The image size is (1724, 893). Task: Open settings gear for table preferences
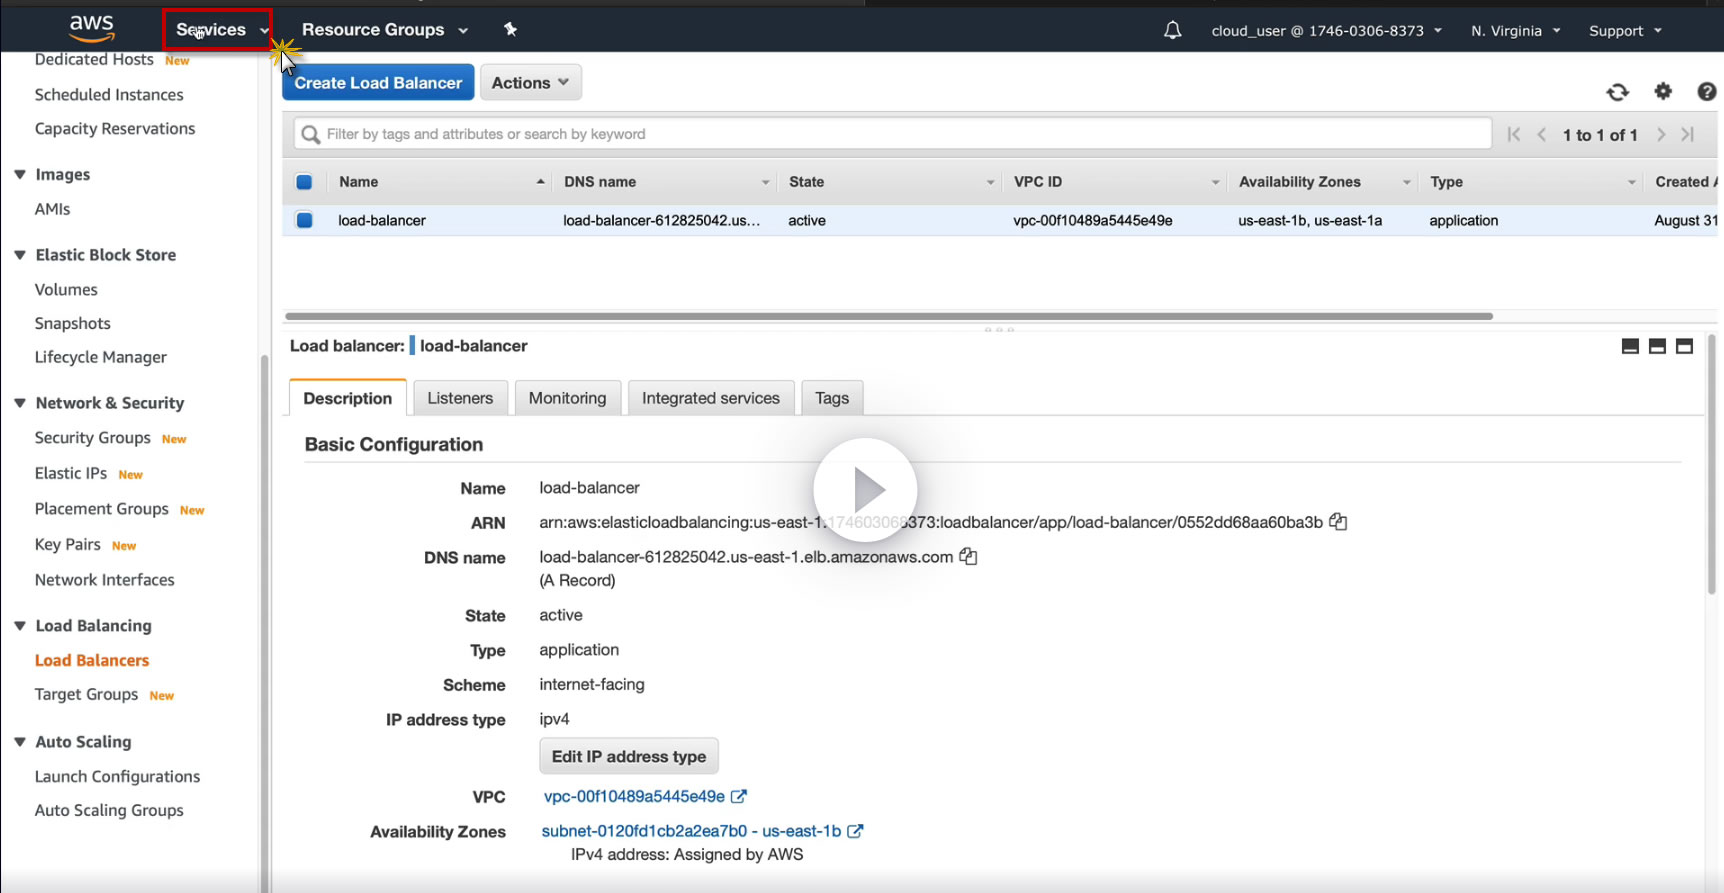(1663, 92)
